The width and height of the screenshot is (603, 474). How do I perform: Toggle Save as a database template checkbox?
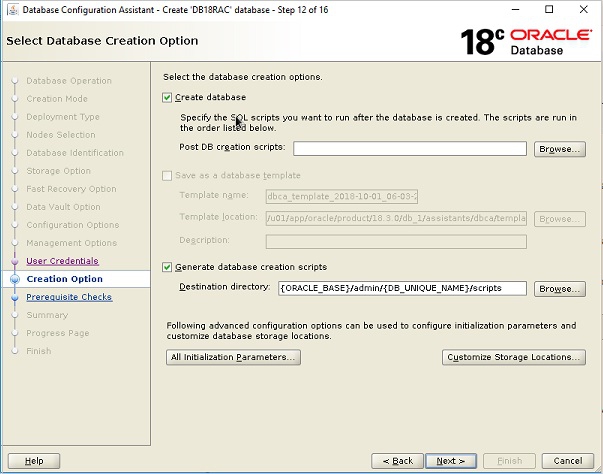pyautogui.click(x=167, y=176)
